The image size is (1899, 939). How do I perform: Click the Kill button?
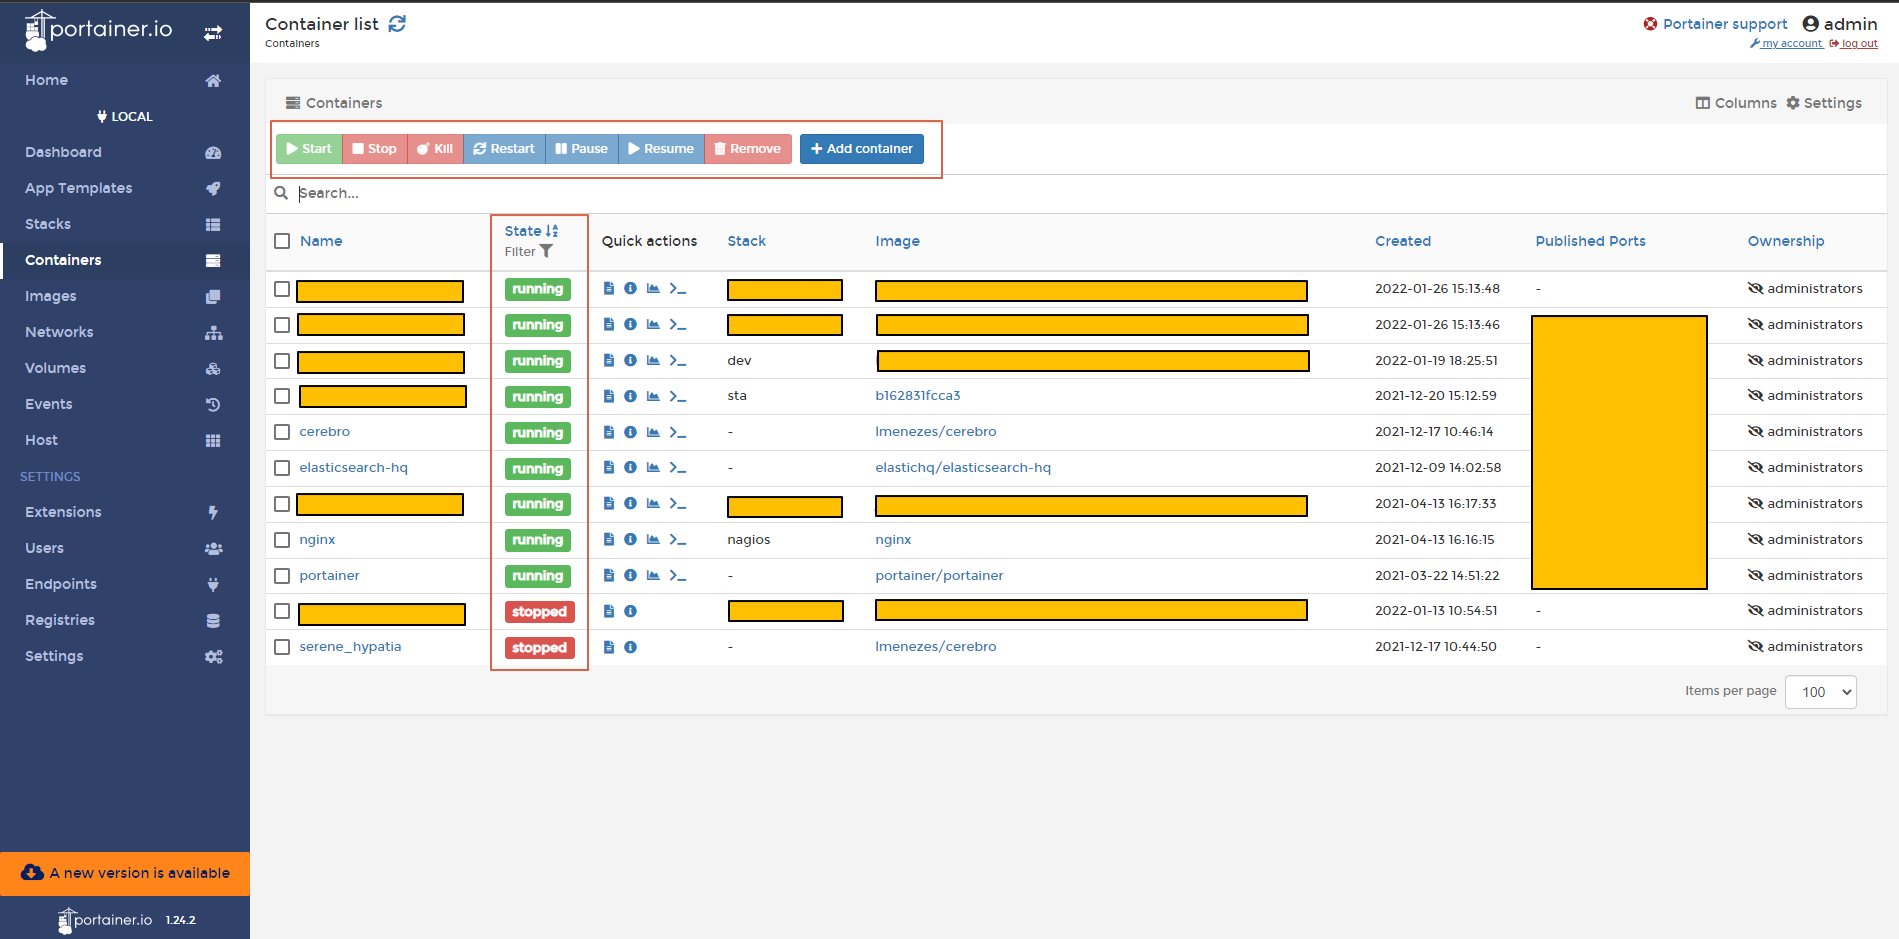435,149
